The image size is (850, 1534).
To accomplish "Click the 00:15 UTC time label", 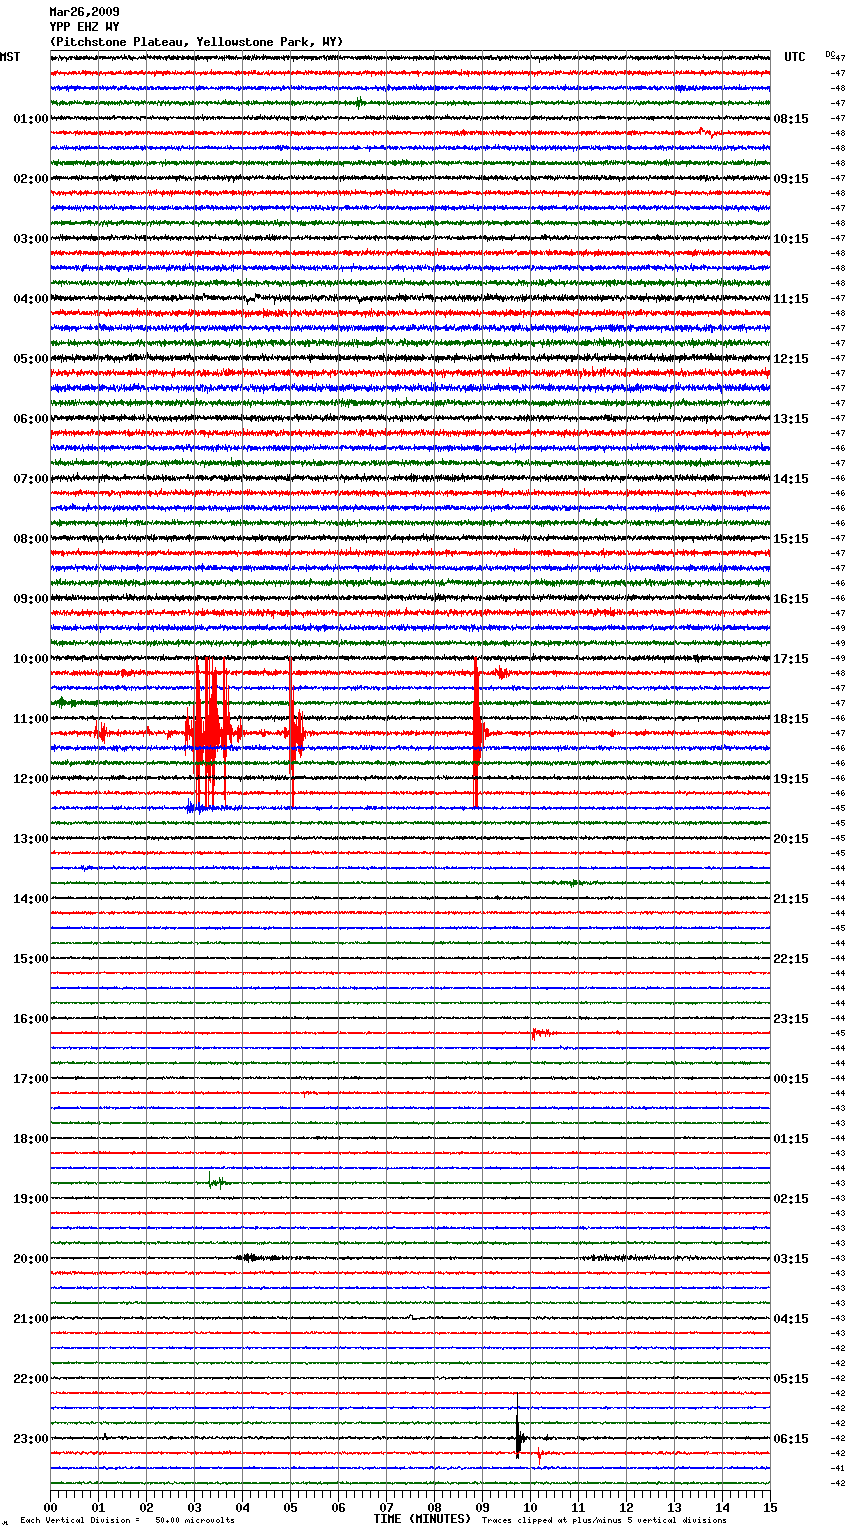I will pyautogui.click(x=791, y=1079).
